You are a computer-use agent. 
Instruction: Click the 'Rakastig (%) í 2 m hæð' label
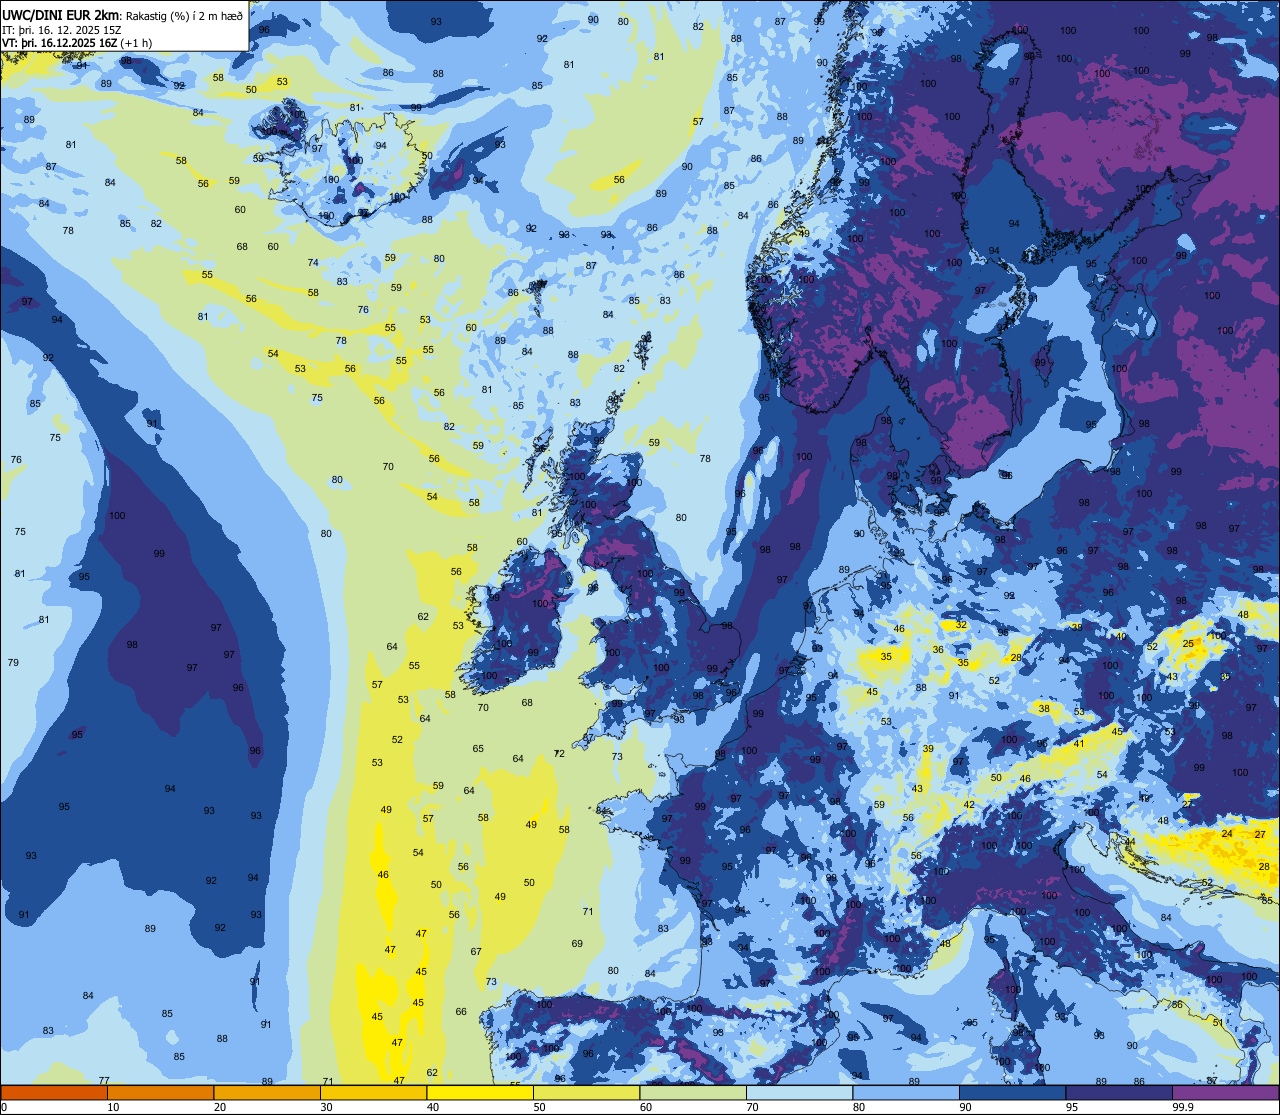[183, 15]
